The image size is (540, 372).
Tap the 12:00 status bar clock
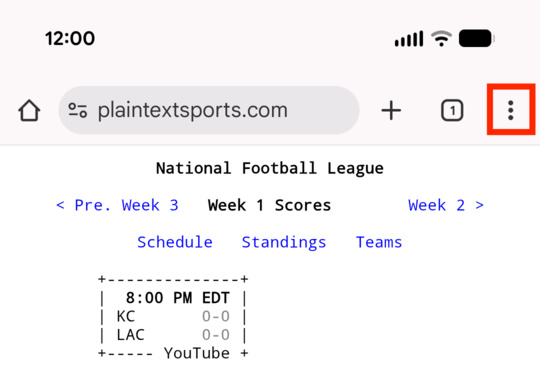(x=70, y=38)
